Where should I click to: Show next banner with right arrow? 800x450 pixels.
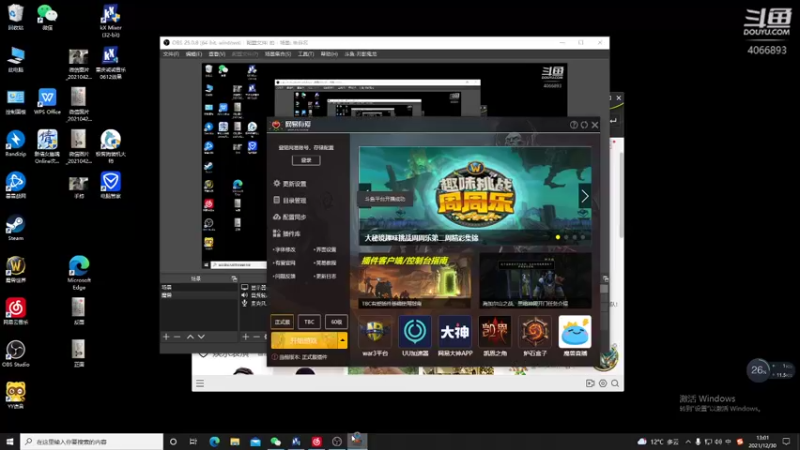click(585, 196)
